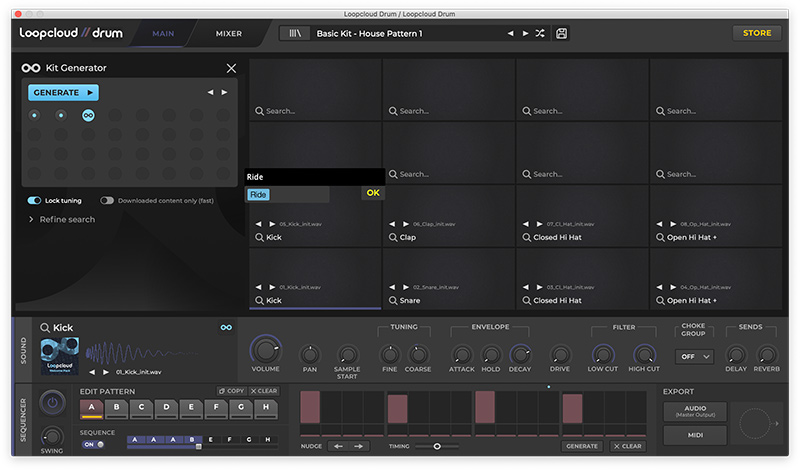Toggle Downloaded content only switch
This screenshot has width=800, height=470.
107,201
